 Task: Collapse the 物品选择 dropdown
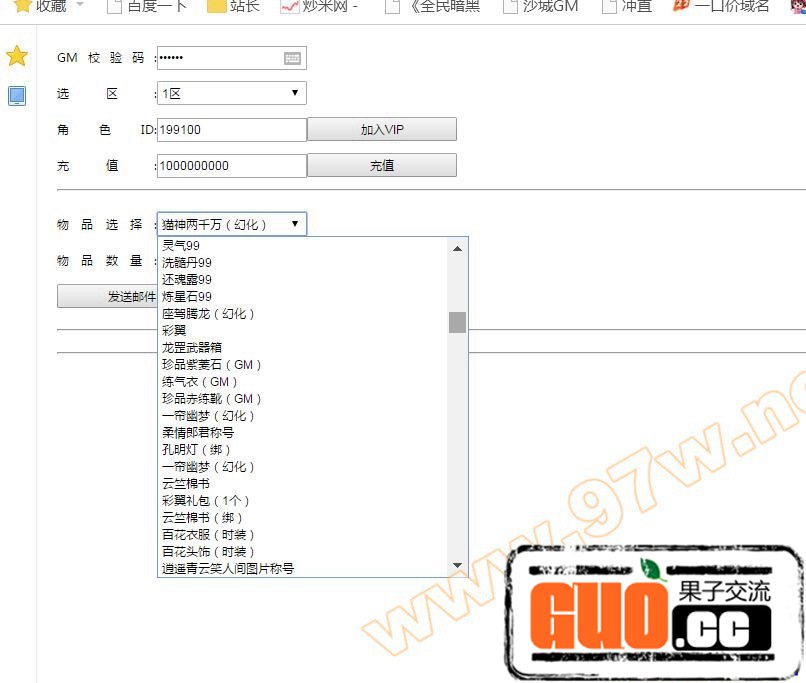[231, 224]
